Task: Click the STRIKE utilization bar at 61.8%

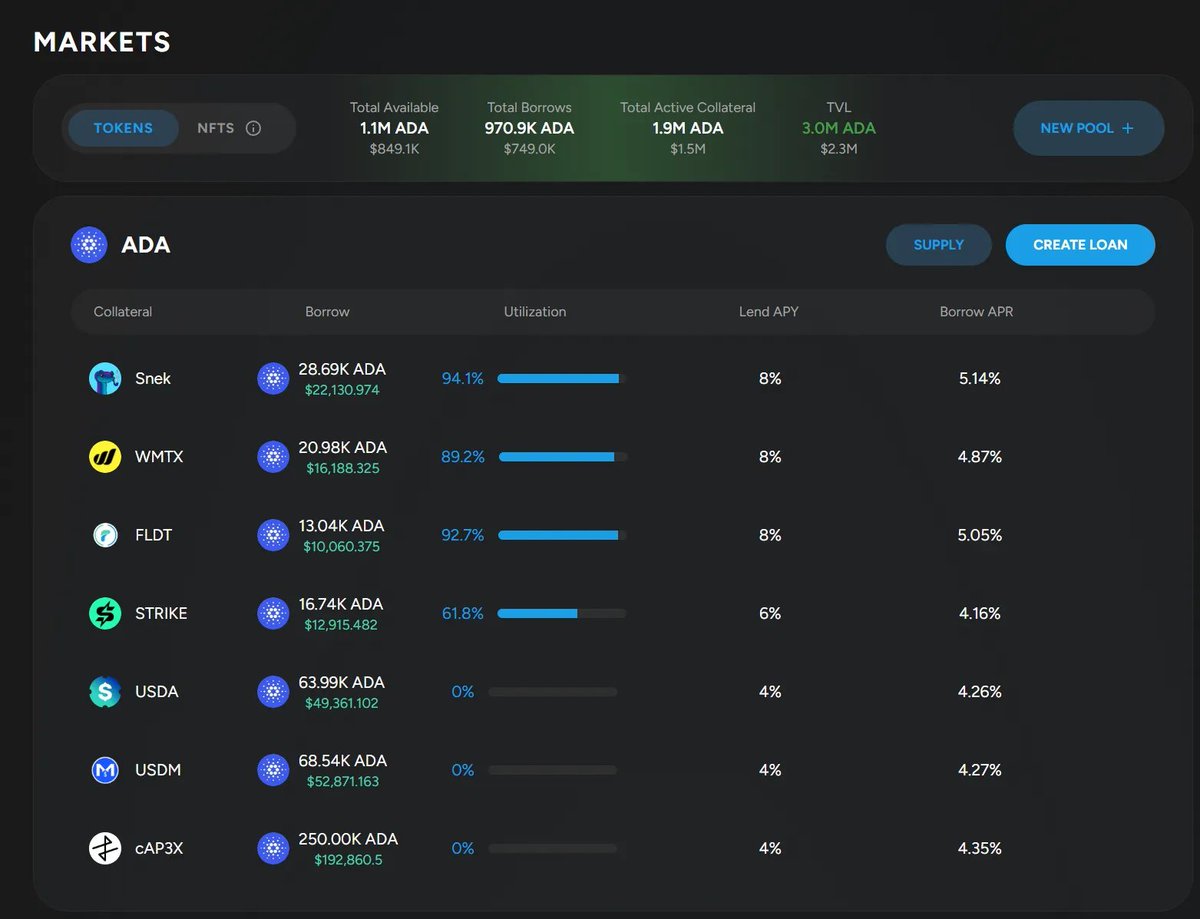Action: pyautogui.click(x=561, y=613)
